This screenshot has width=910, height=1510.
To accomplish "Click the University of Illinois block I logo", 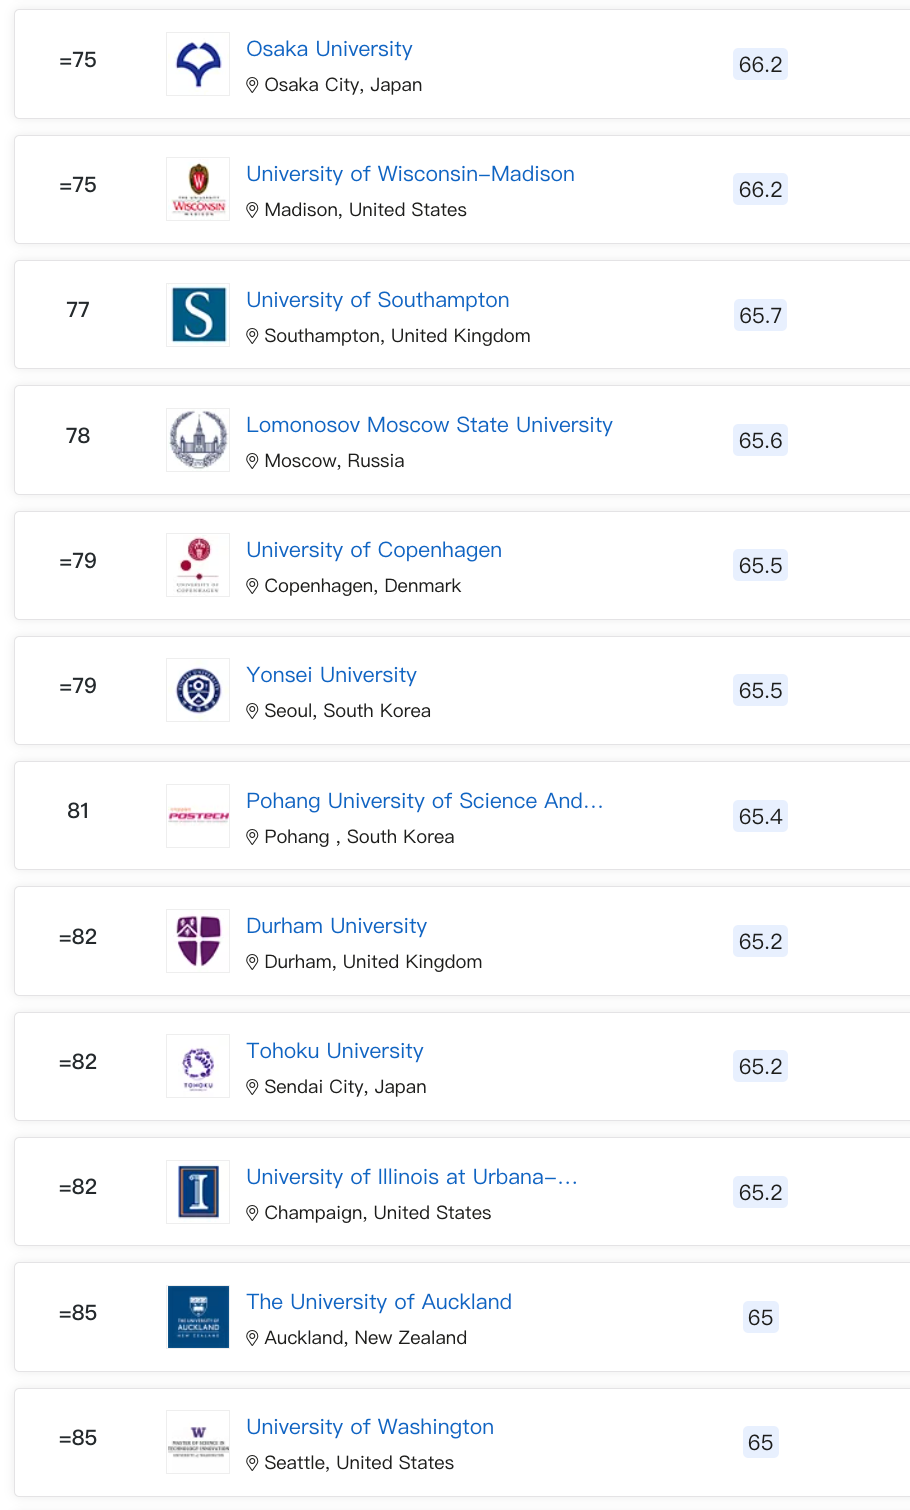I will pos(198,1192).
